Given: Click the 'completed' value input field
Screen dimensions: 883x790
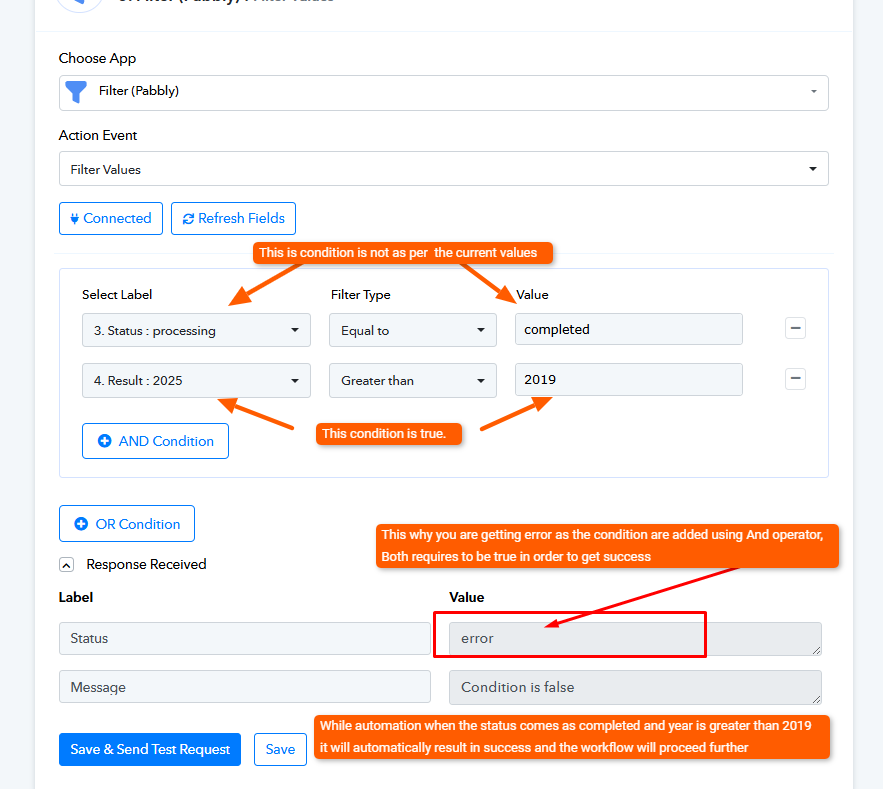Looking at the screenshot, I should click(628, 329).
